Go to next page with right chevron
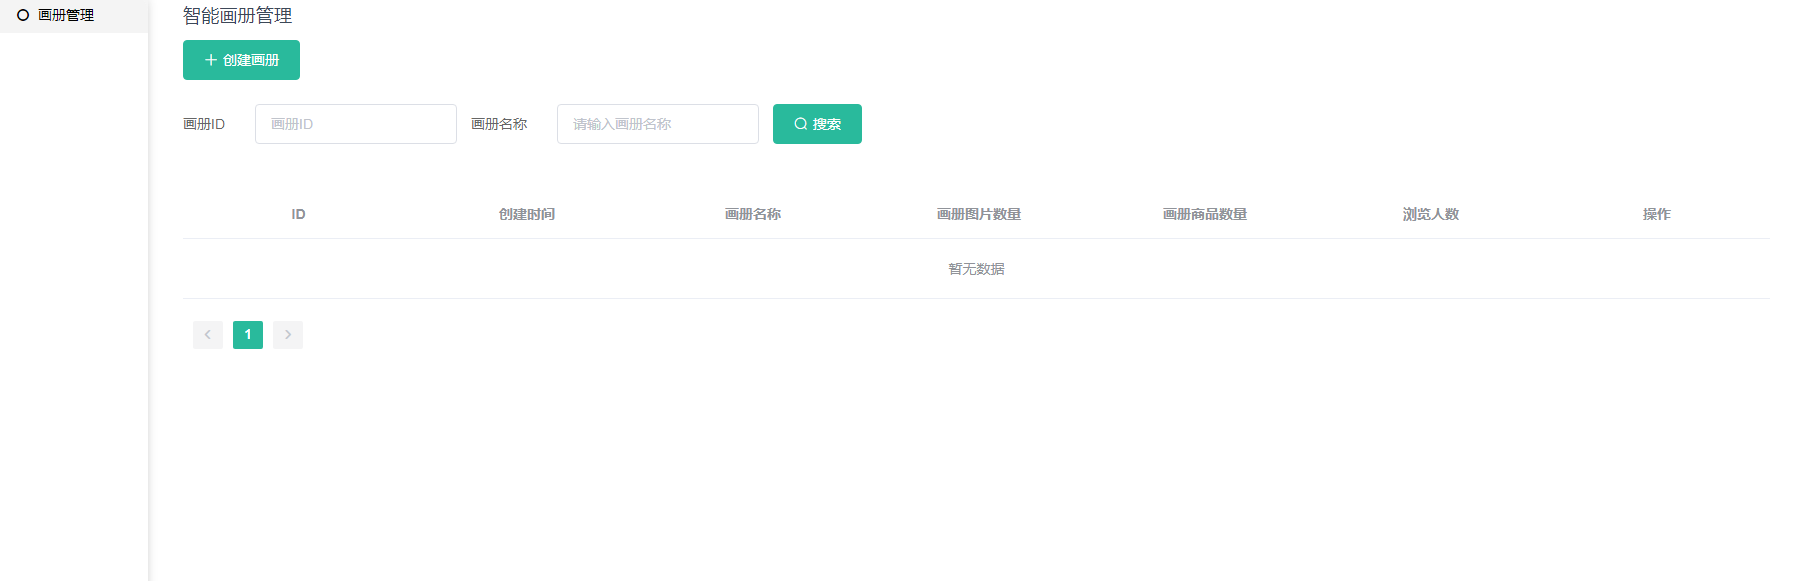 pyautogui.click(x=288, y=335)
